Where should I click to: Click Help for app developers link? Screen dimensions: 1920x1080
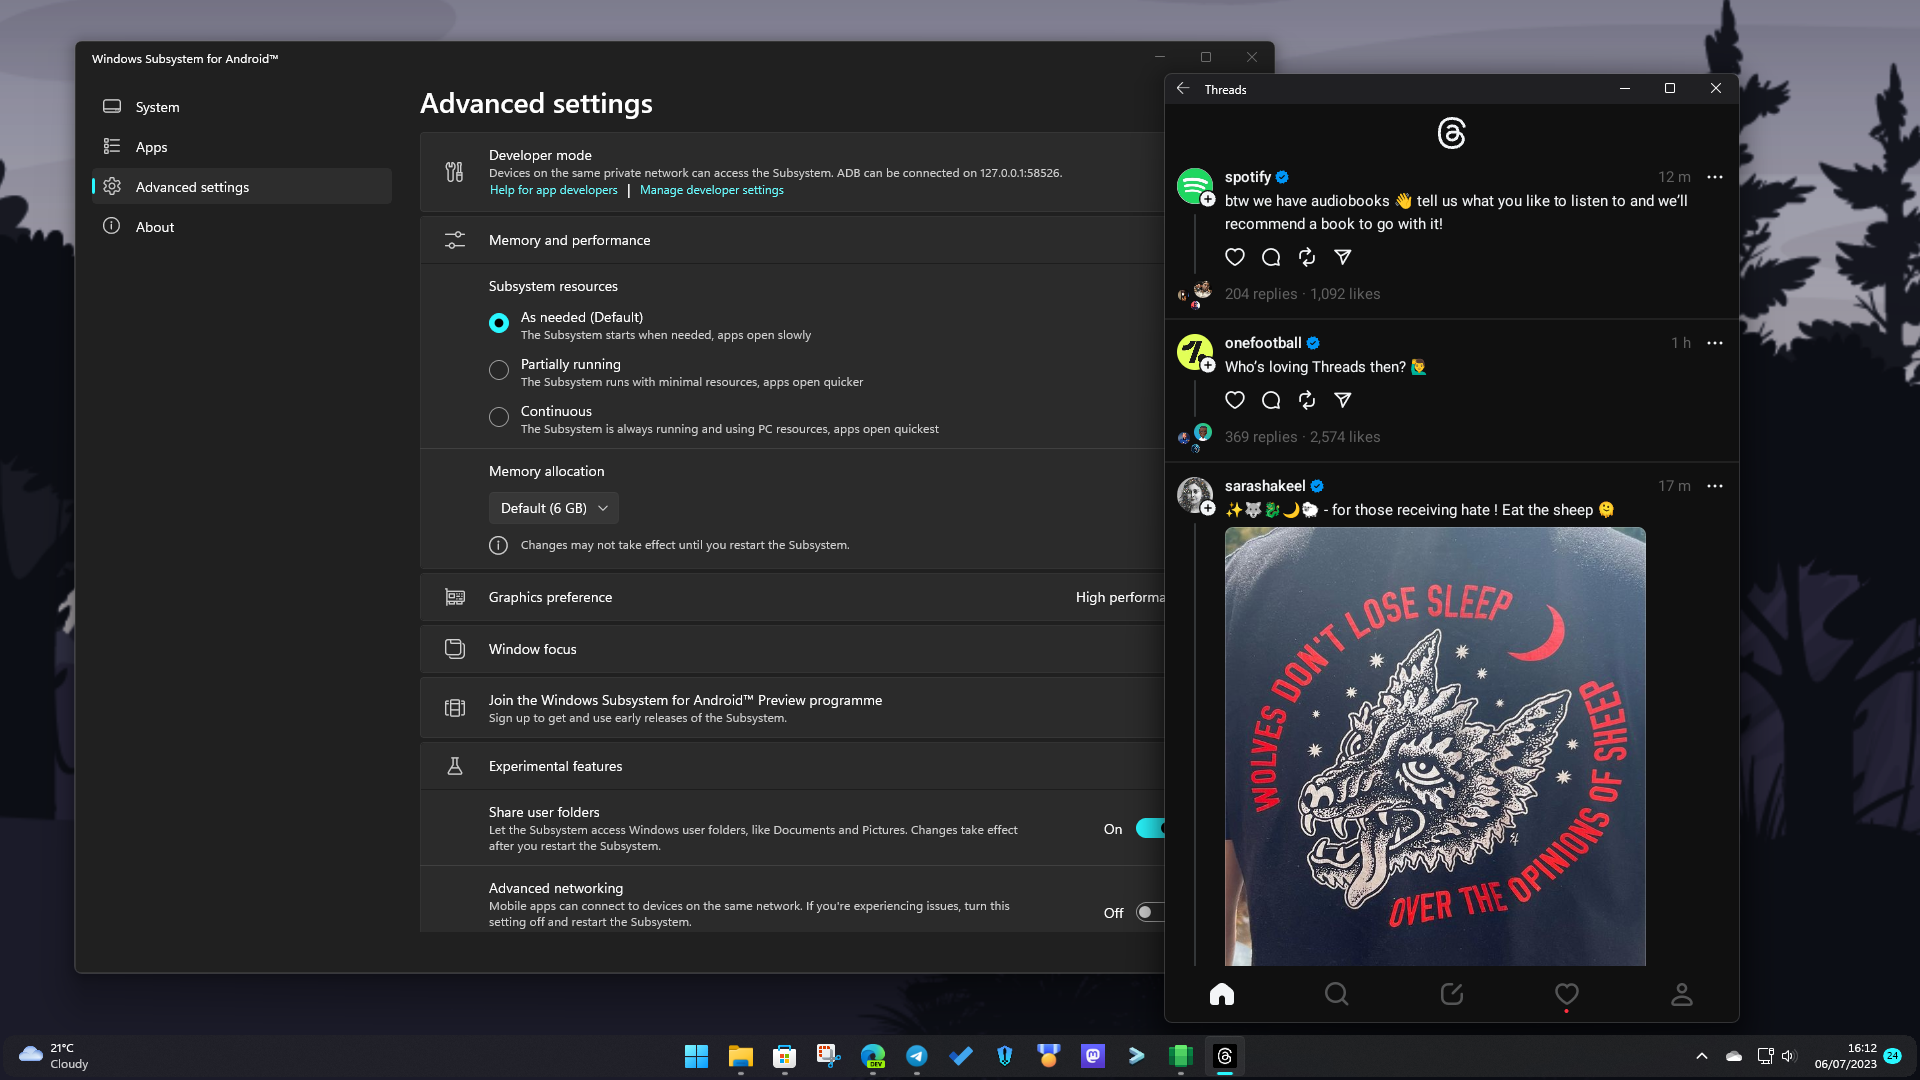point(553,190)
